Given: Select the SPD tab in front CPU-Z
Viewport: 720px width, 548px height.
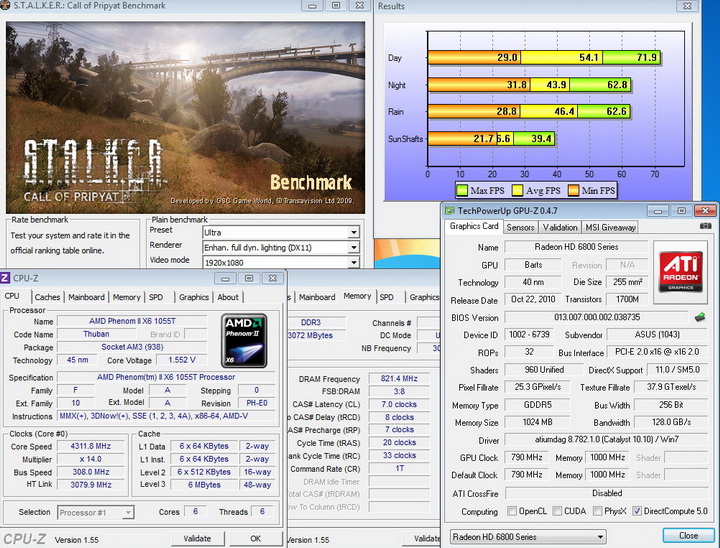Looking at the screenshot, I should pos(156,297).
